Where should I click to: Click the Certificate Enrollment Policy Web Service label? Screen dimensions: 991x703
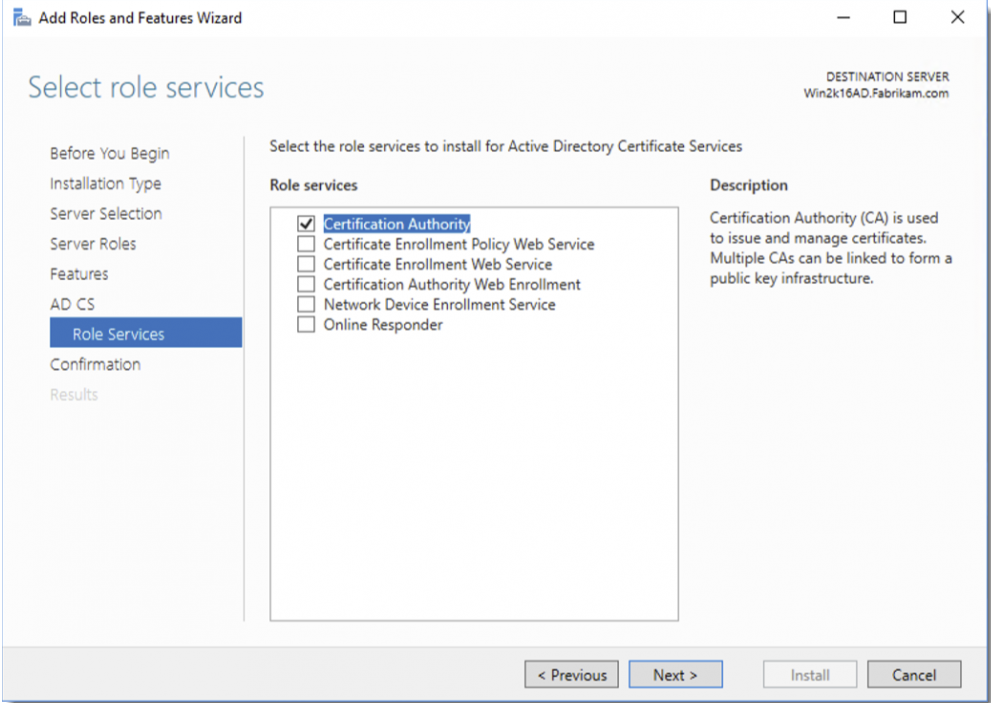[459, 244]
